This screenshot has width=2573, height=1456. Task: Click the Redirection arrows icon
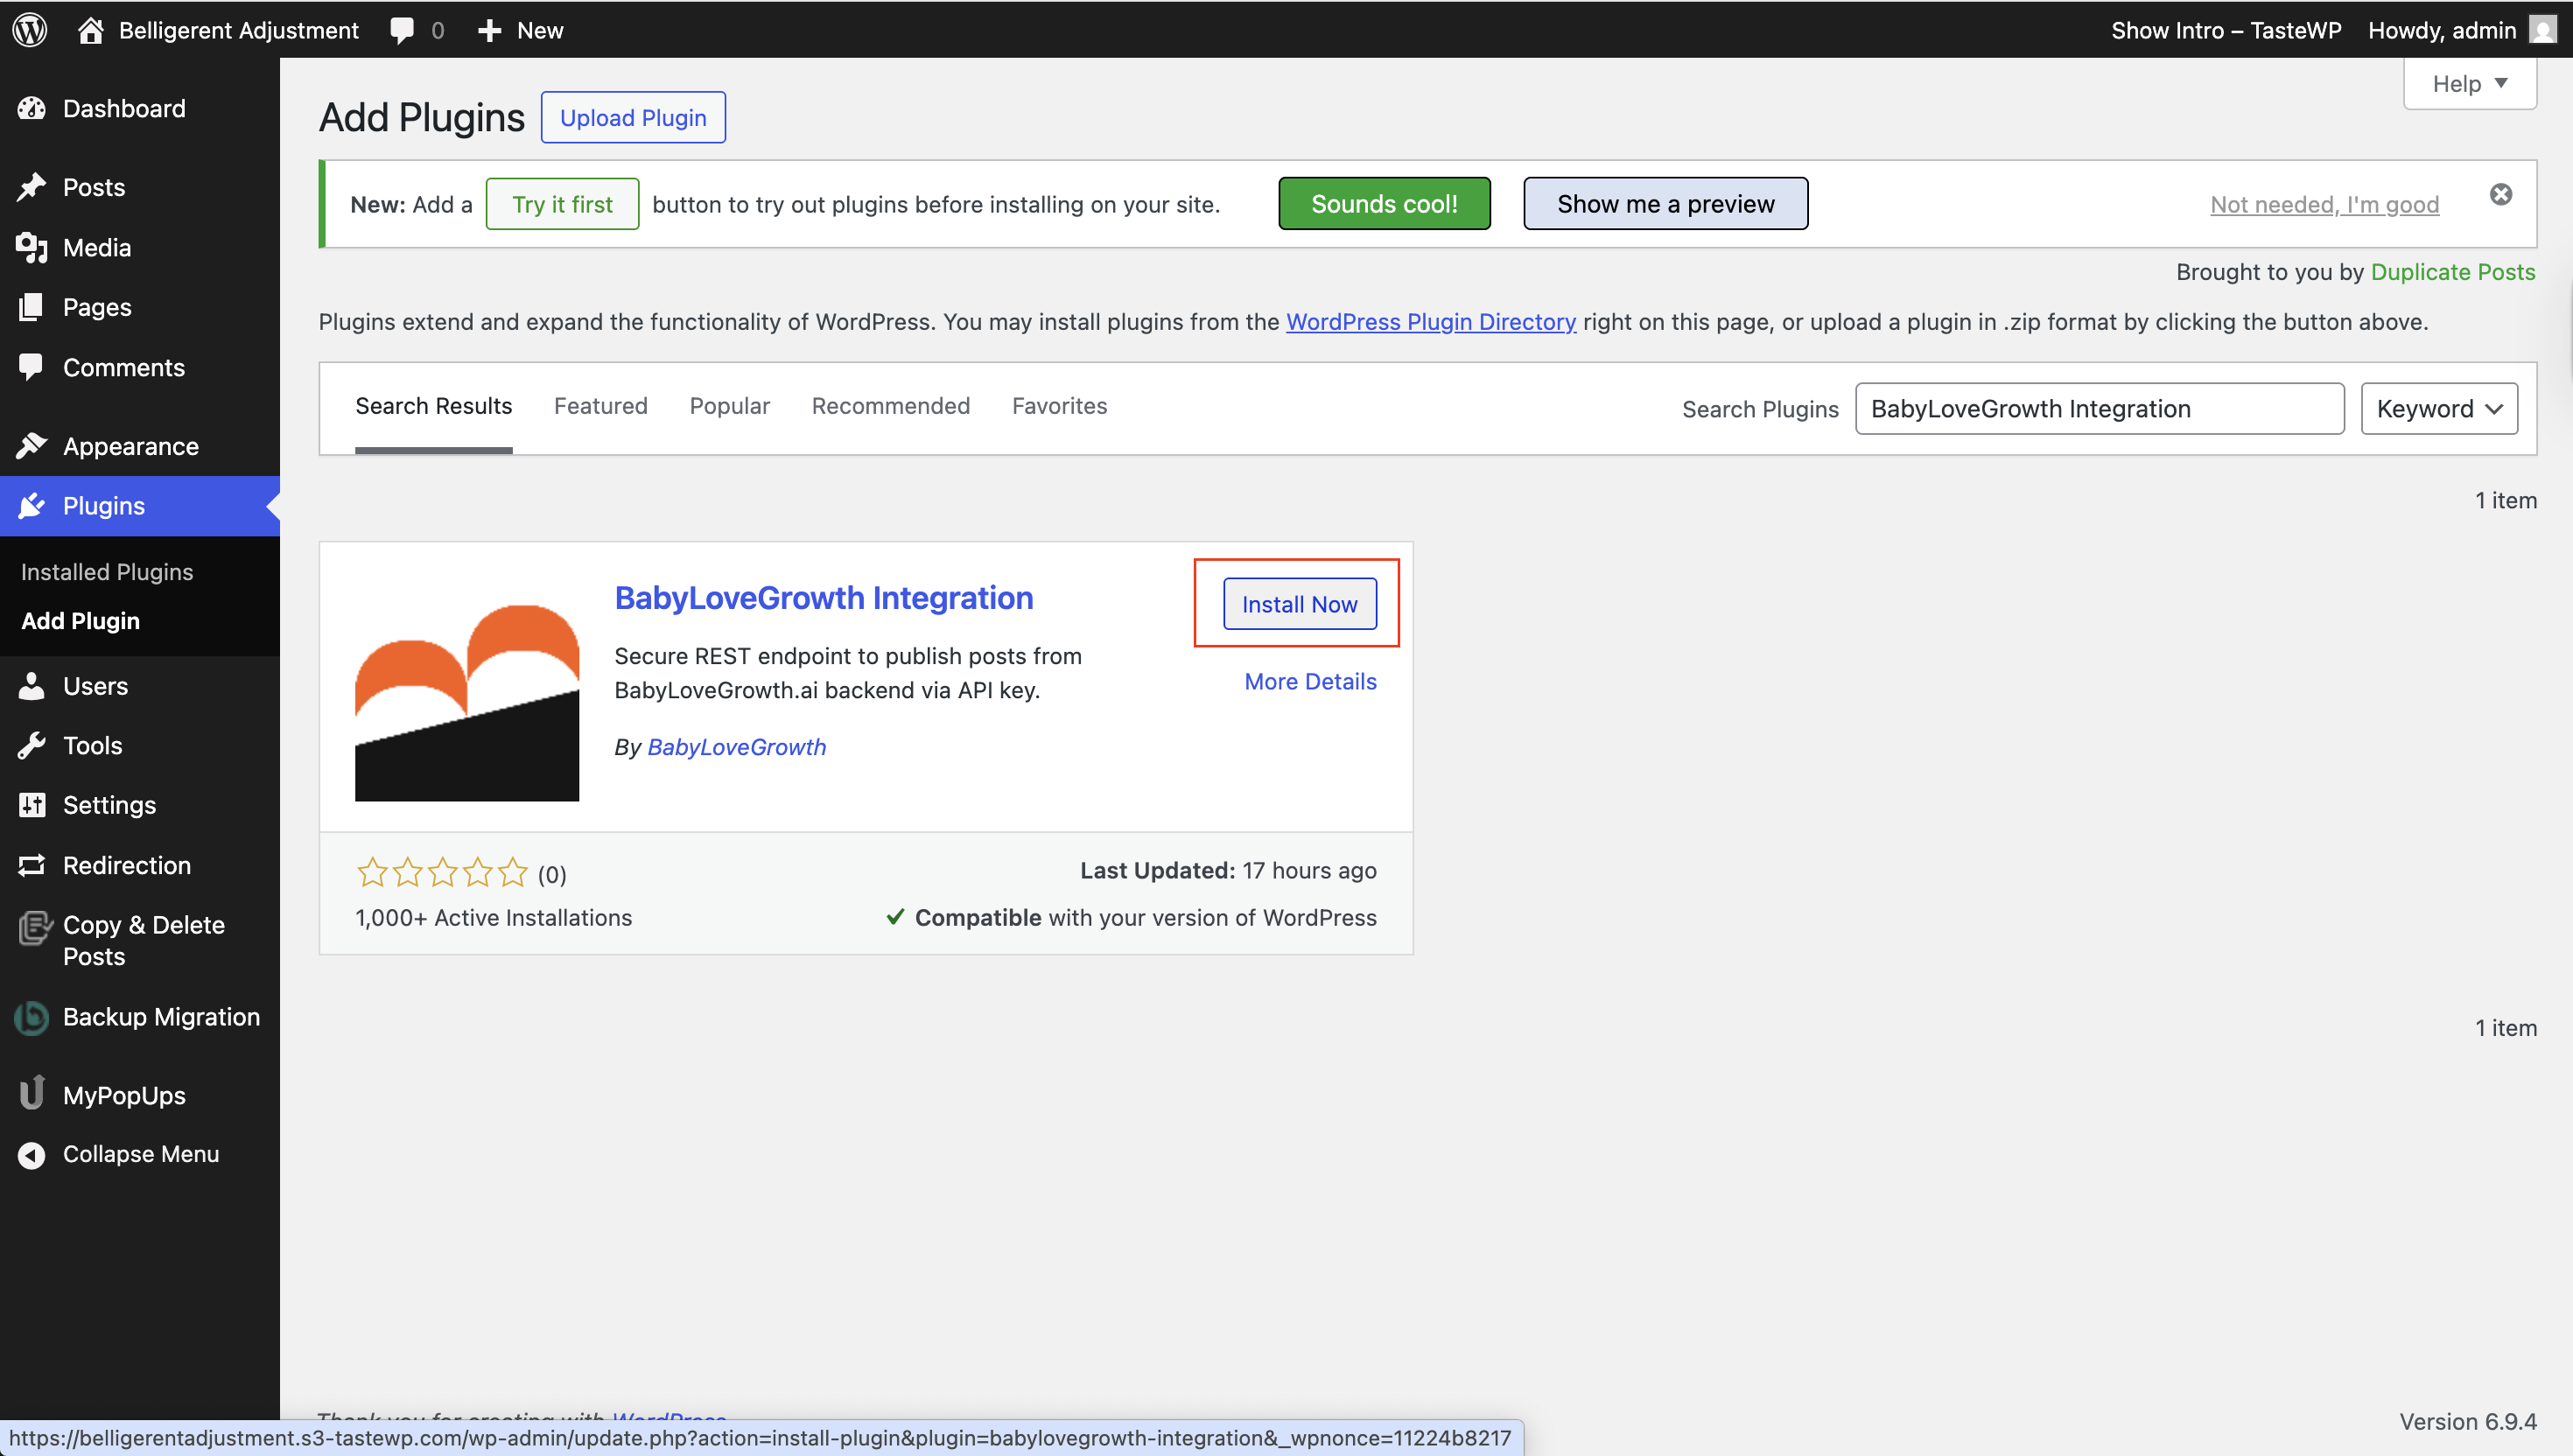coord(32,865)
